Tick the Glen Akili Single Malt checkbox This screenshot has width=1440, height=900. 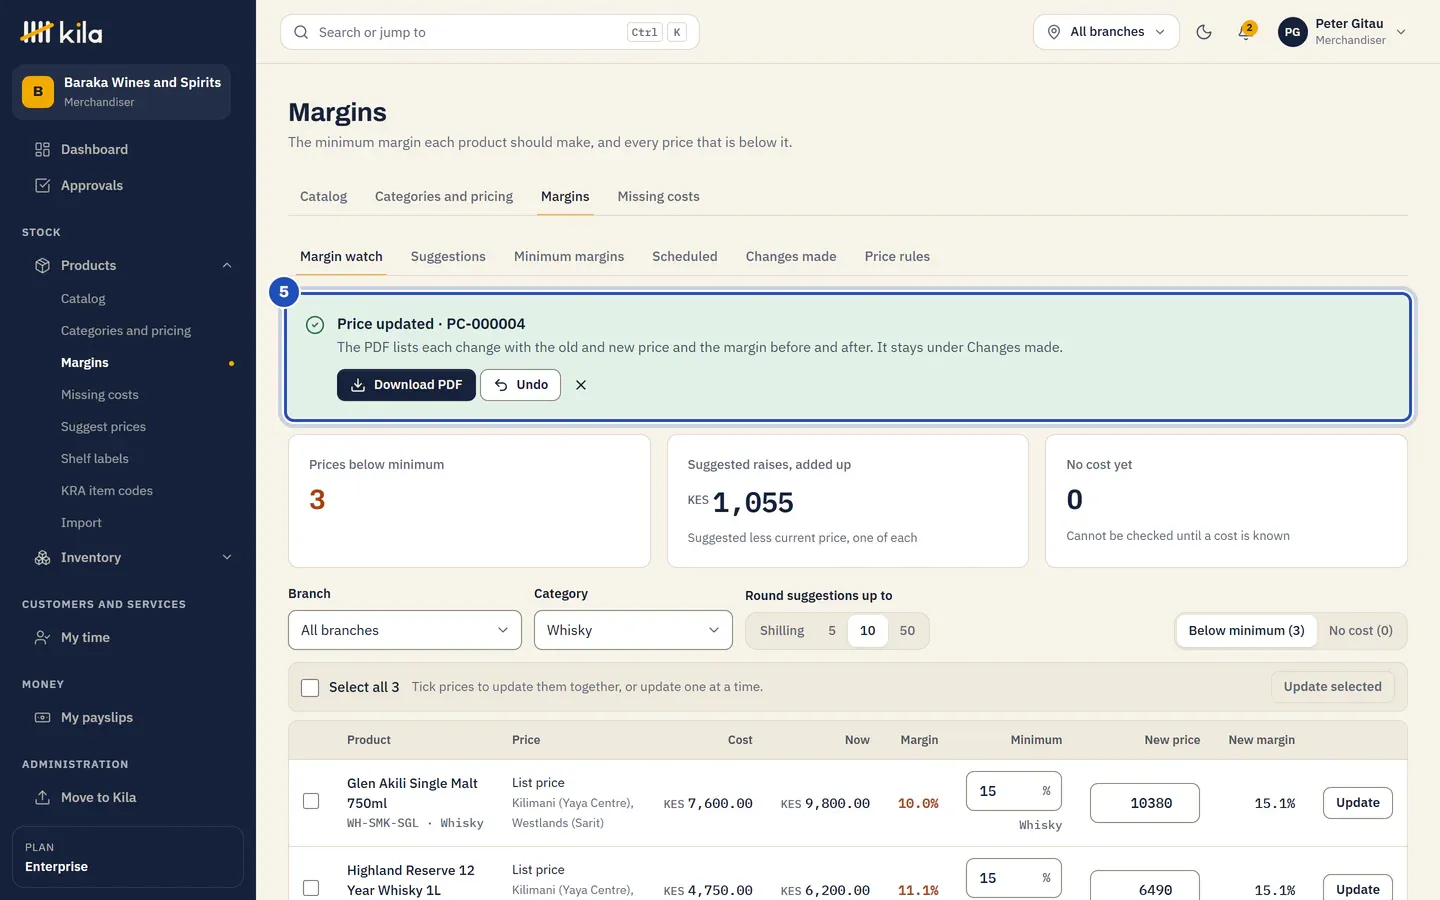click(311, 801)
